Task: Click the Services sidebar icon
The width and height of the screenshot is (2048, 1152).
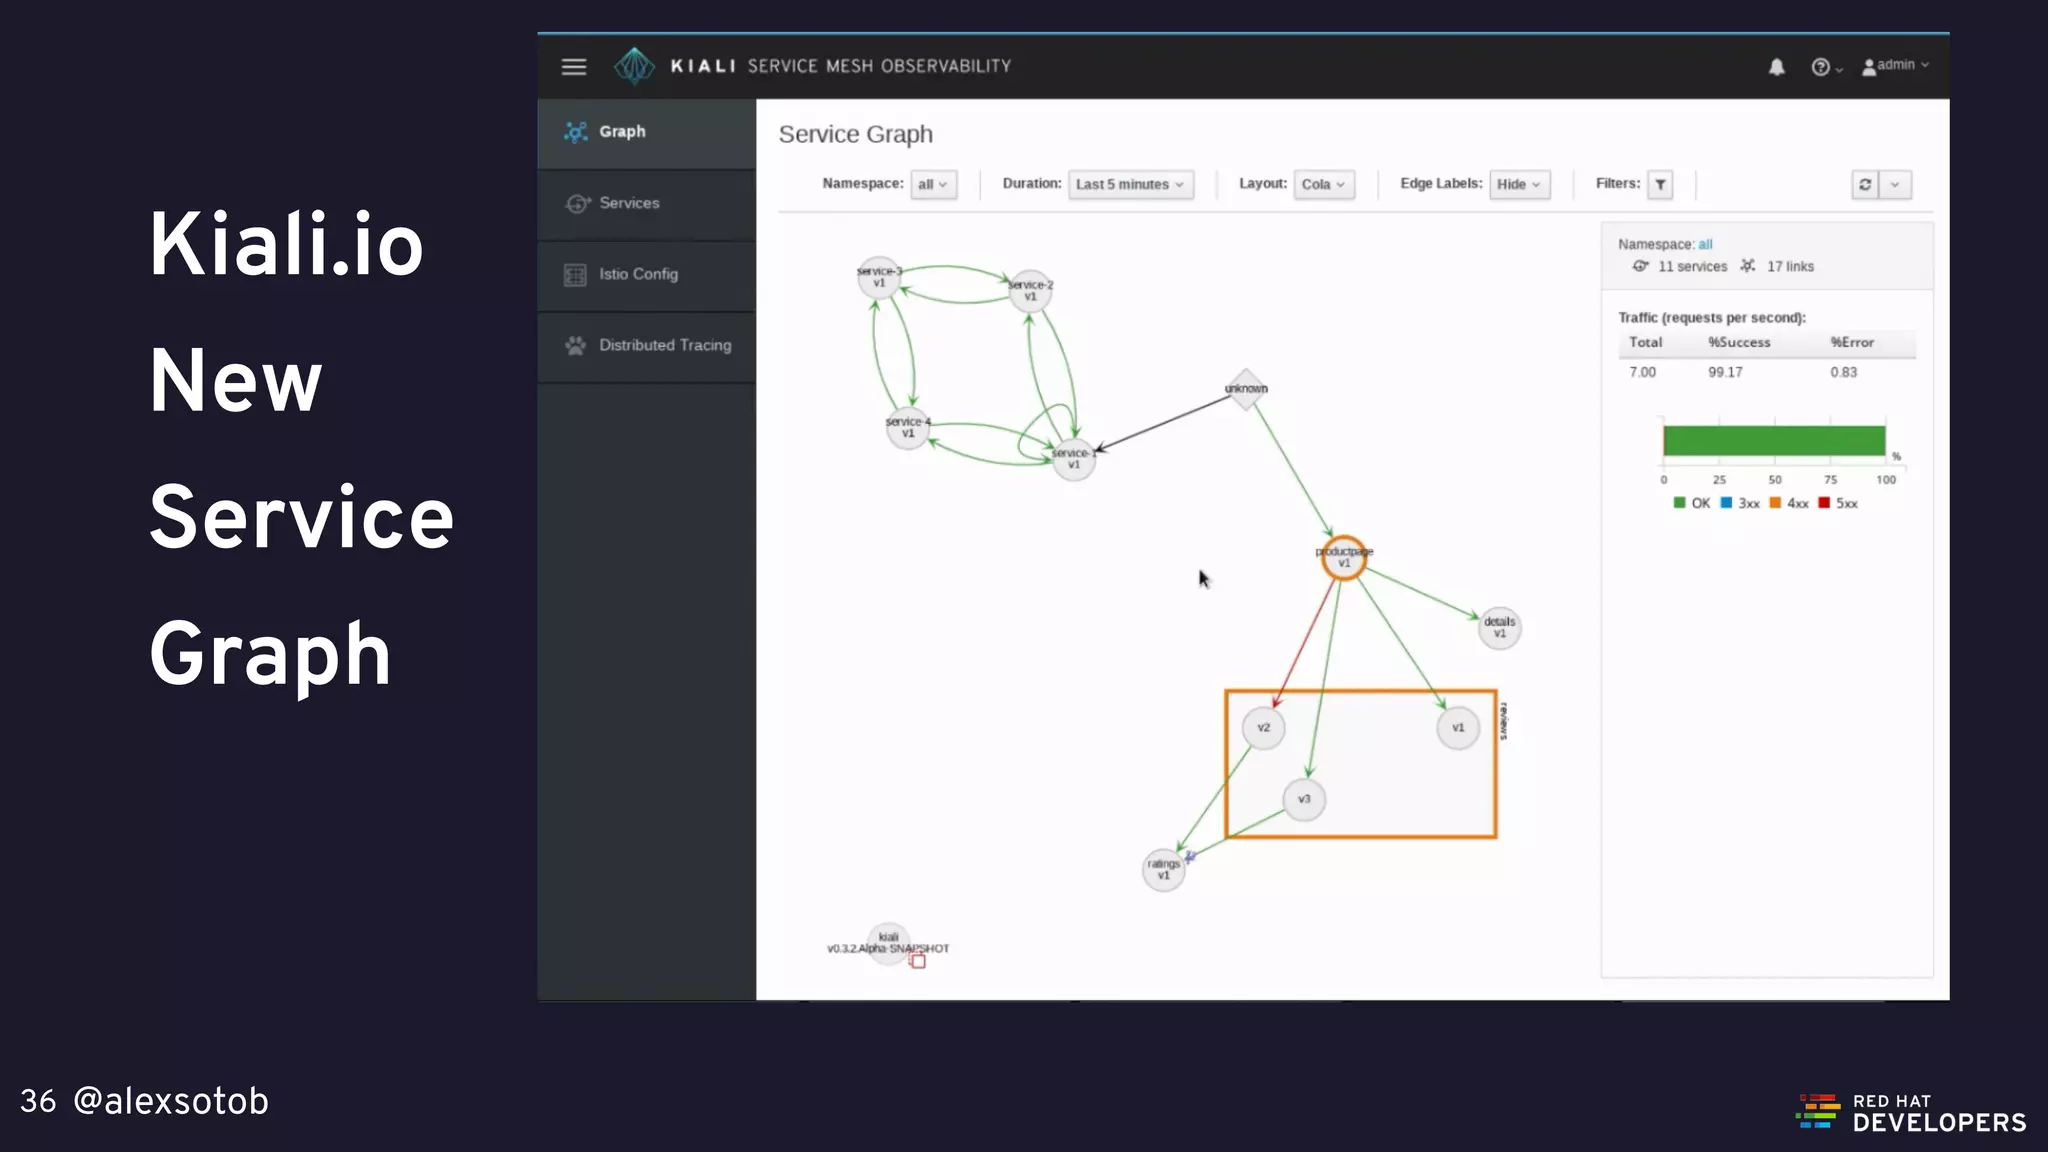Action: coord(577,204)
